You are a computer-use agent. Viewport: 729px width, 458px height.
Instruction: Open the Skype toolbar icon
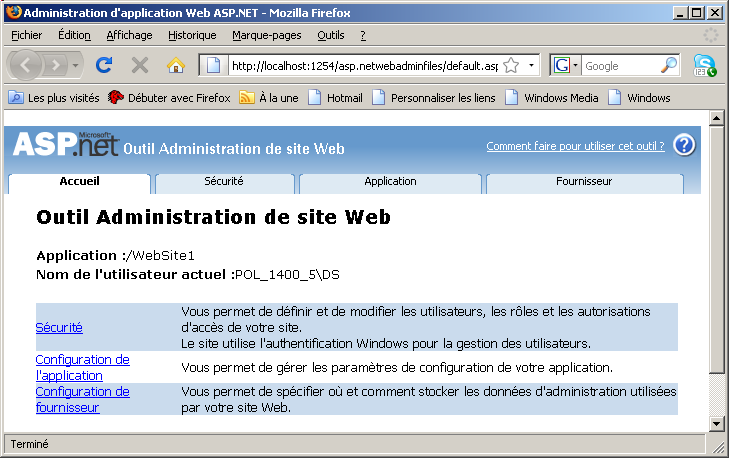point(705,65)
